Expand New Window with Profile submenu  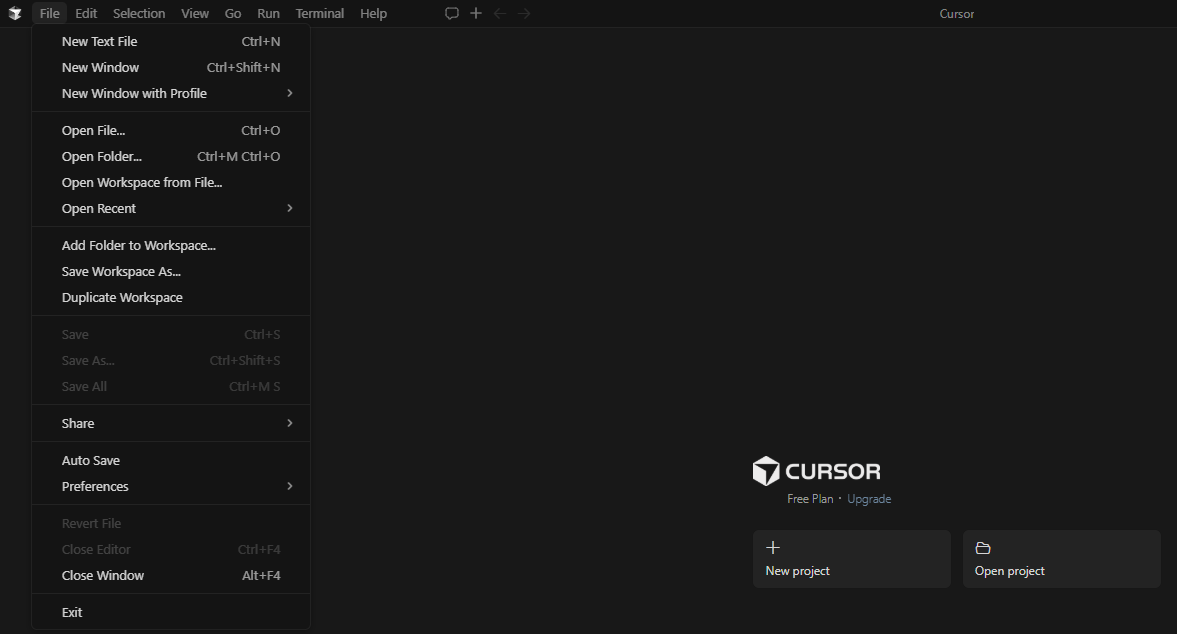[x=171, y=93]
